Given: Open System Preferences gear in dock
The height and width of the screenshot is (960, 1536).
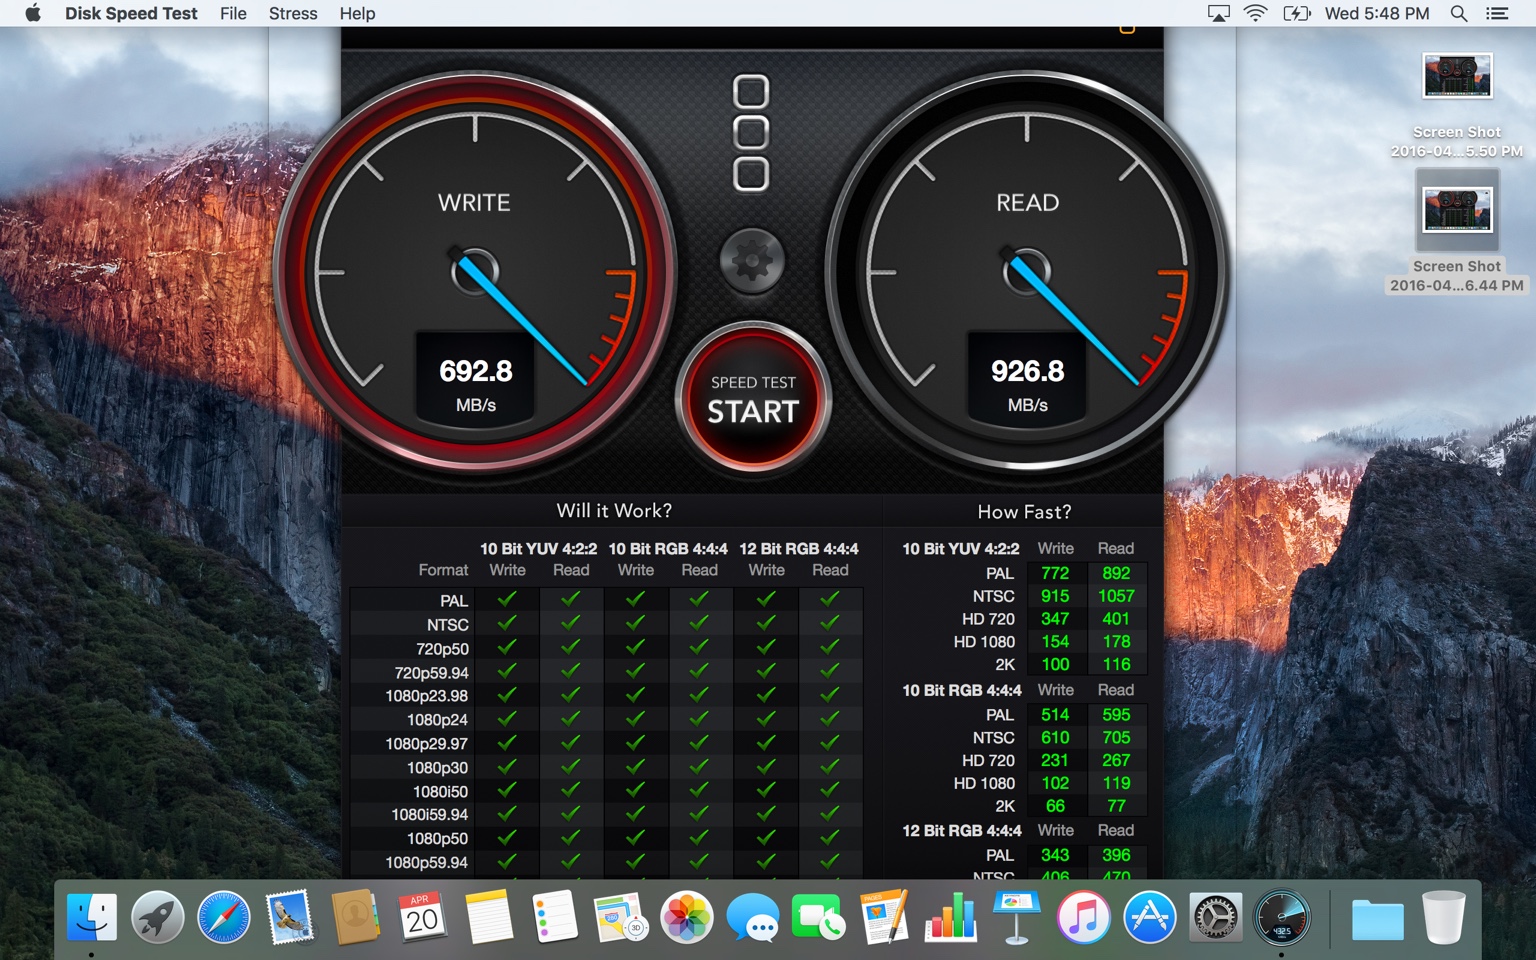Looking at the screenshot, I should click(x=1215, y=917).
